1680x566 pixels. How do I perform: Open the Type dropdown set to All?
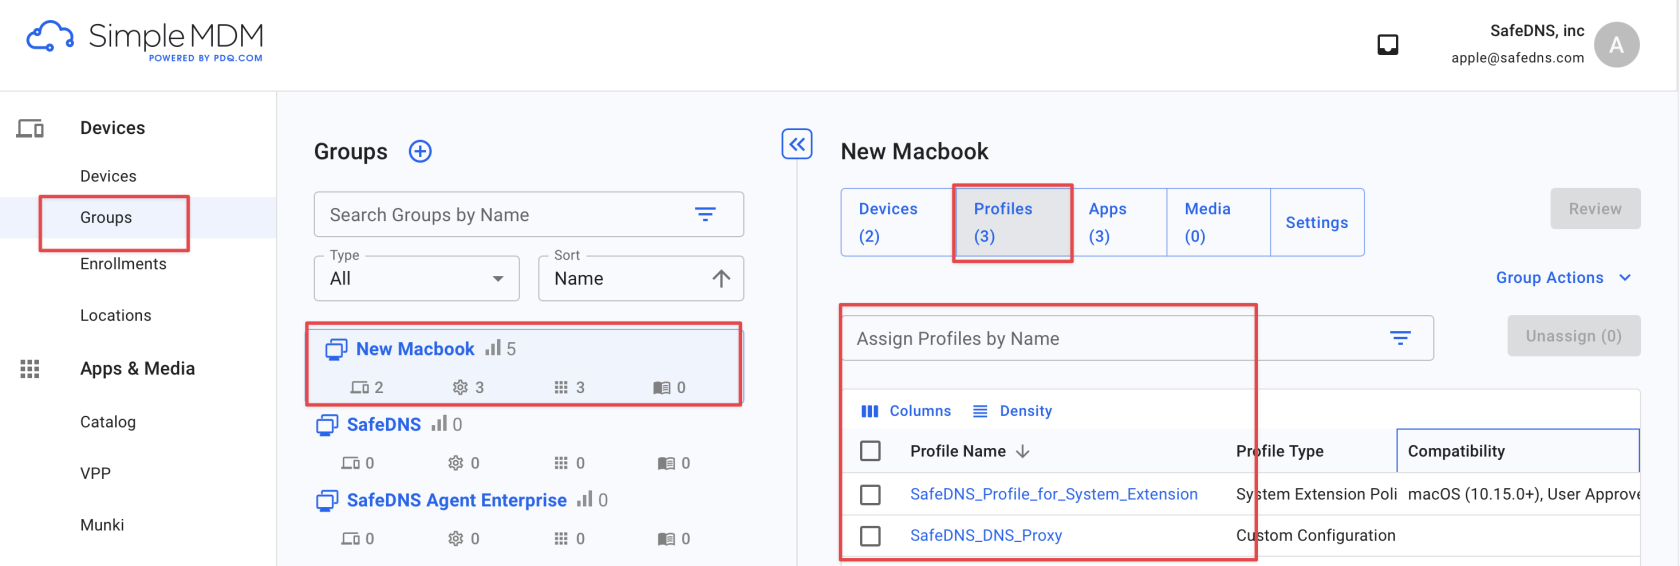[417, 278]
